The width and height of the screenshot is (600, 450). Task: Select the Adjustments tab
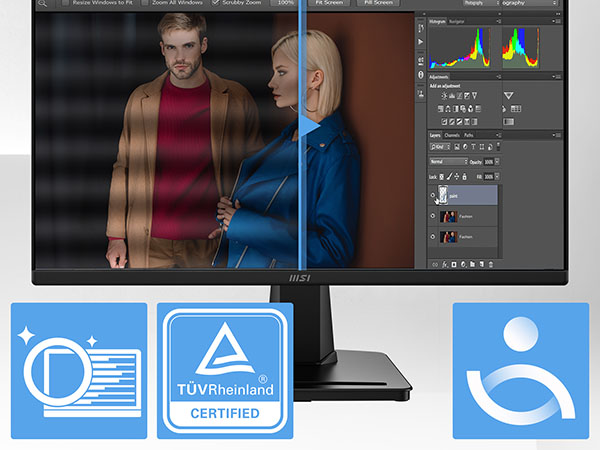pyautogui.click(x=439, y=77)
